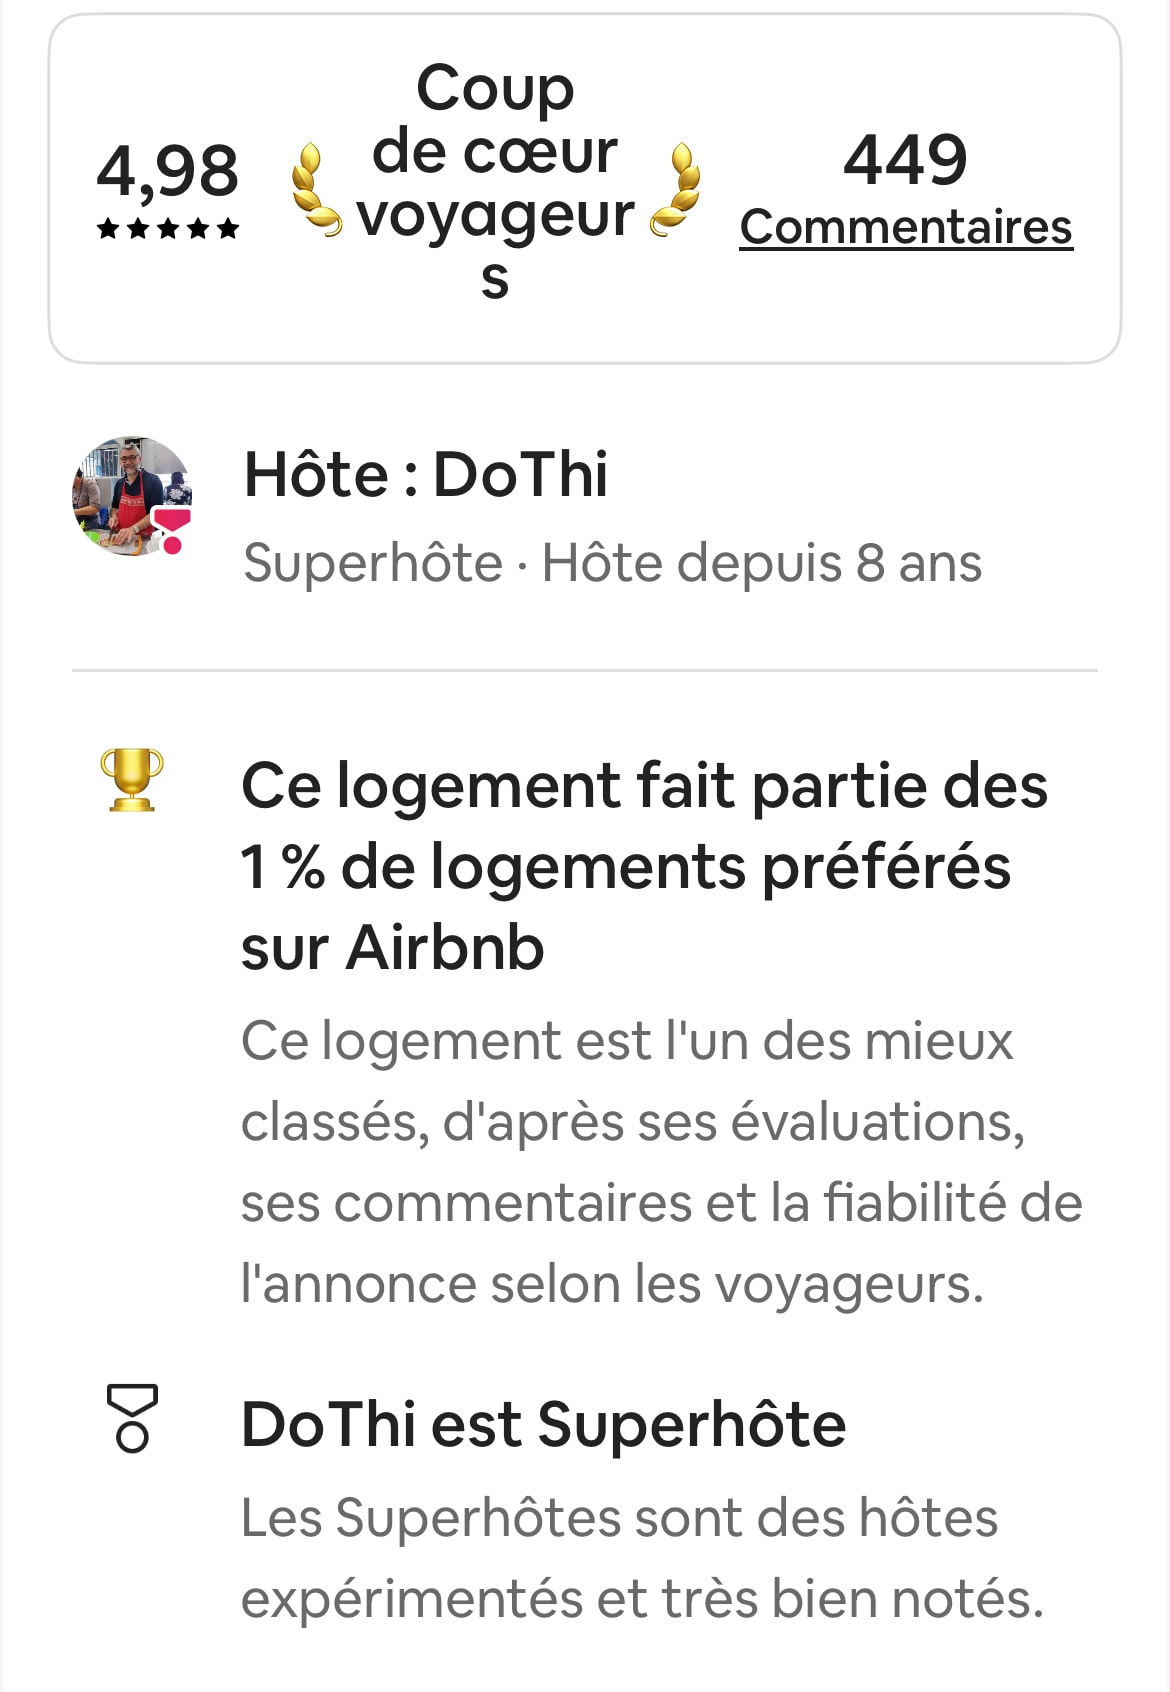Tap the gold trophy icon
Screen dimensions: 1170x1692
pos(132,779)
